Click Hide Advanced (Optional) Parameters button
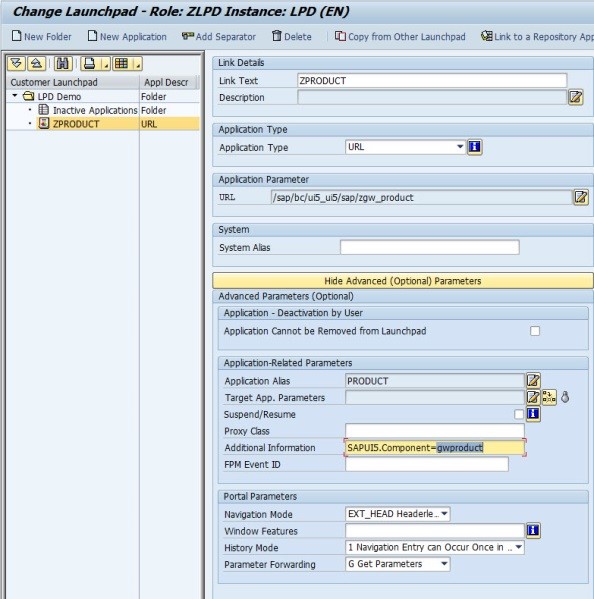The height and width of the screenshot is (599, 594). coord(403,281)
